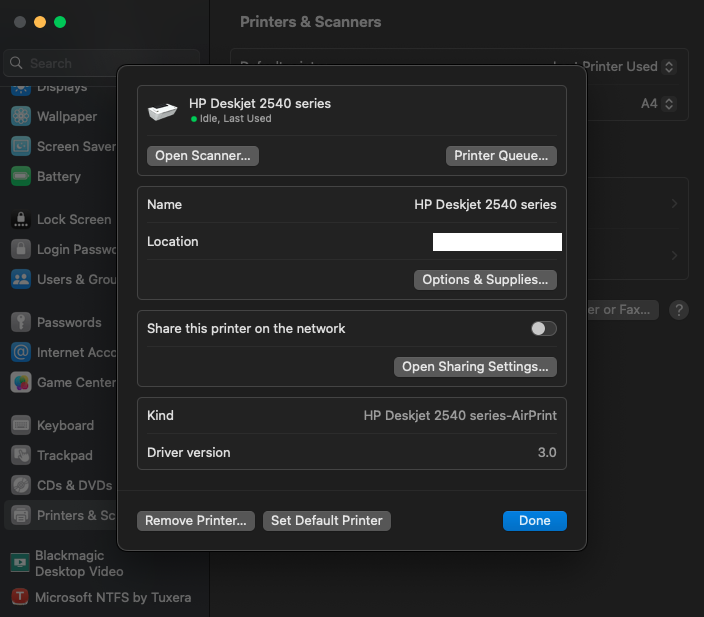Viewport: 704px width, 617px height.
Task: Click the HP Deskjet printer icon
Action: pos(162,111)
